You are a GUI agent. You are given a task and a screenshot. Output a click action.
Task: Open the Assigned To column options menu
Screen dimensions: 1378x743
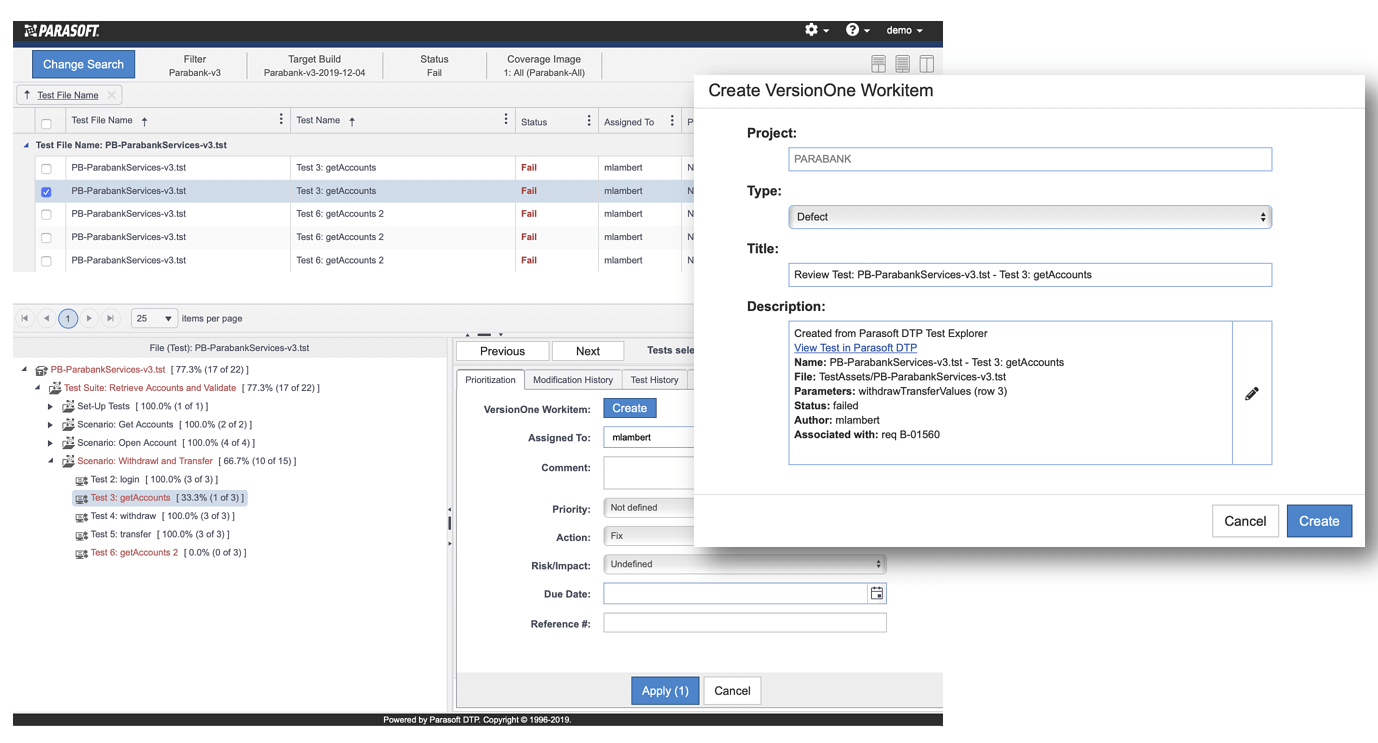[x=672, y=120]
